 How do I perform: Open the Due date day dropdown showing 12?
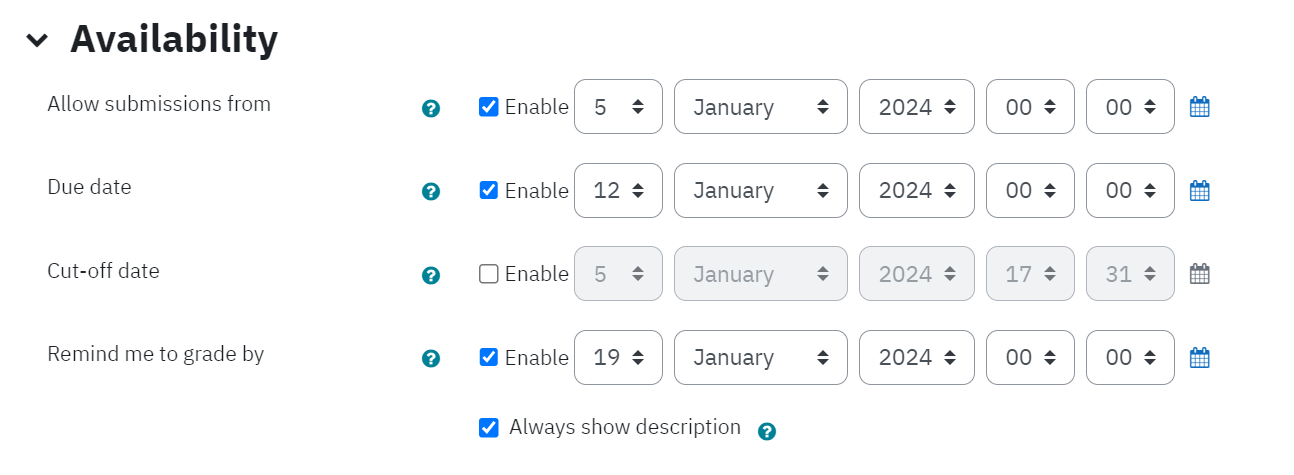[618, 190]
